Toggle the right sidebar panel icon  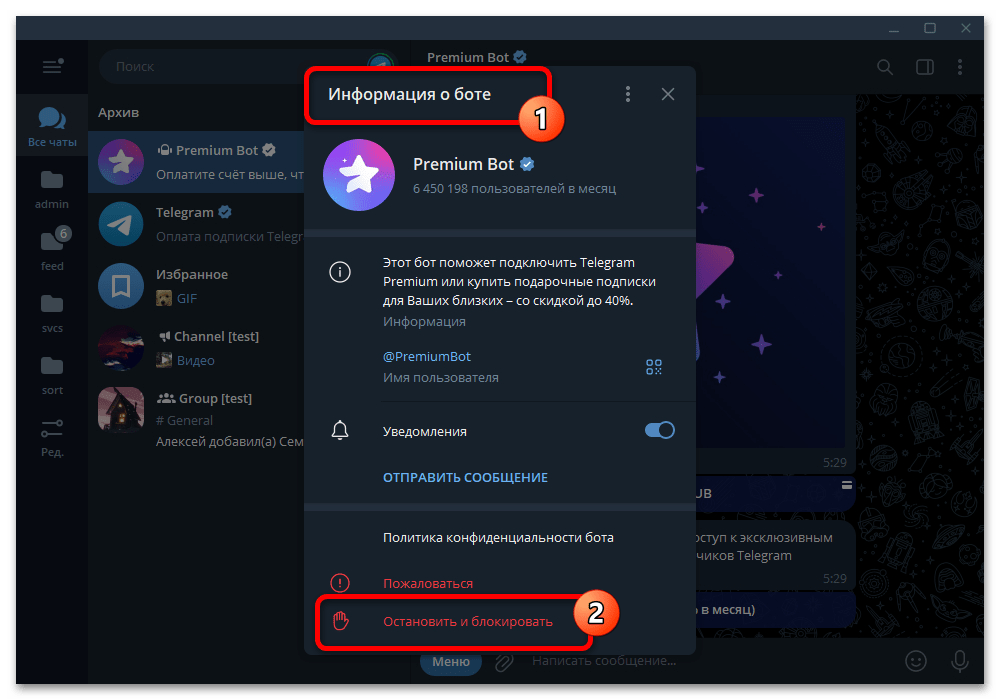(925, 67)
